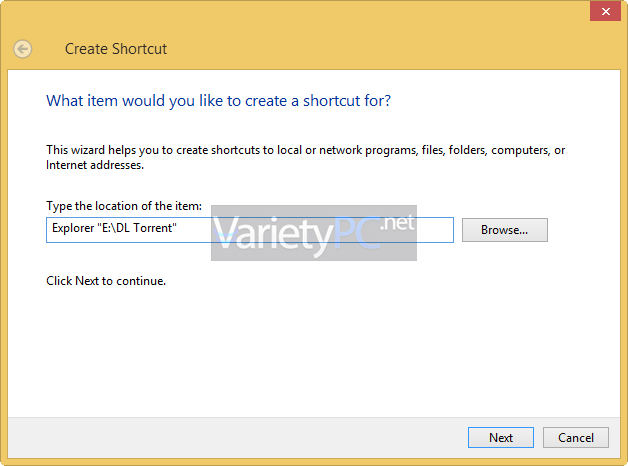
Task: Click the heading 'What item would you like to create a shortcut for?'
Action: (x=218, y=101)
